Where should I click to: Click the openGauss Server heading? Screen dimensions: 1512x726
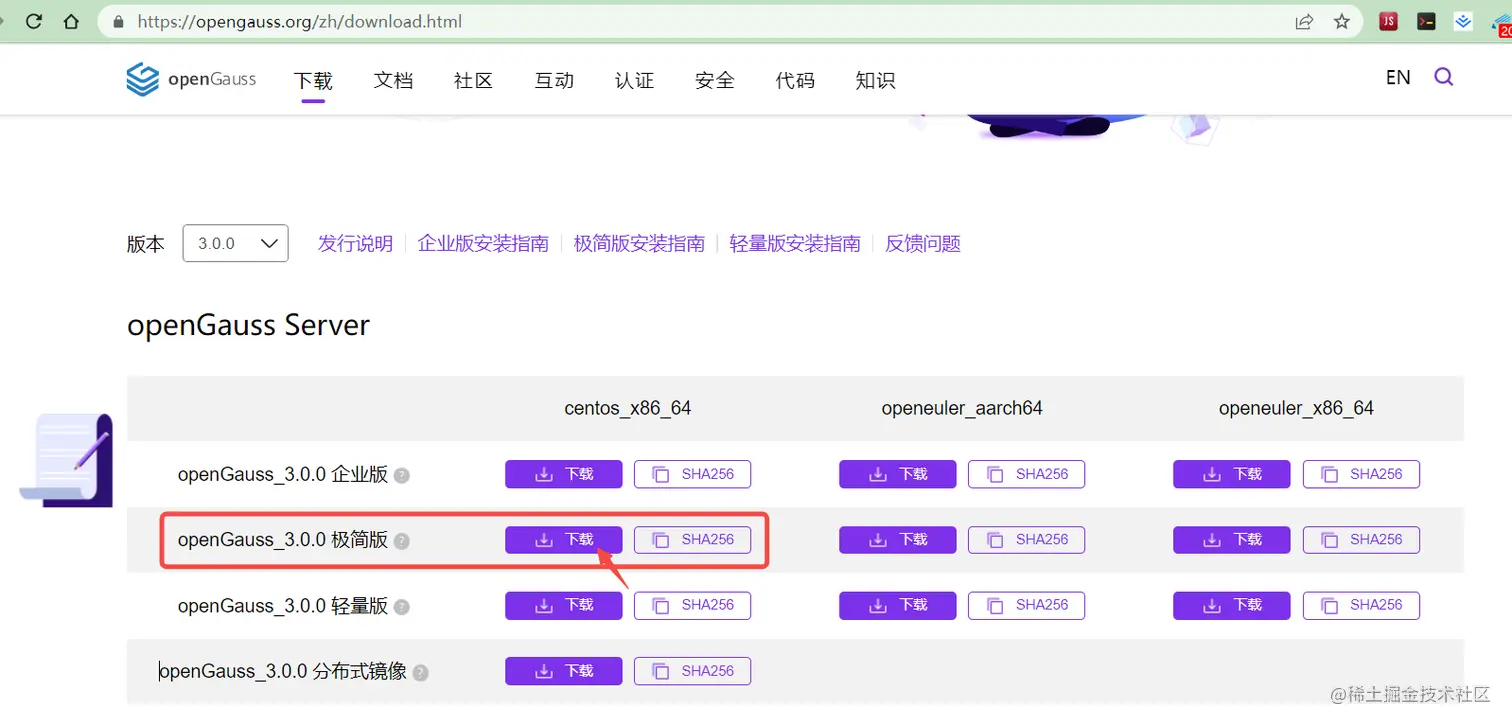pyautogui.click(x=248, y=325)
